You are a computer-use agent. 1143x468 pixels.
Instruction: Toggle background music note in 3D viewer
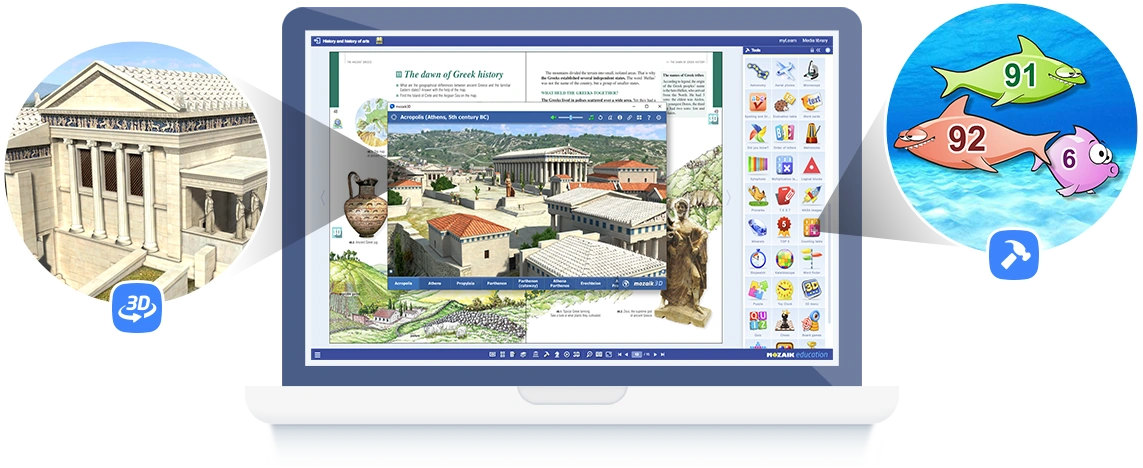[591, 117]
